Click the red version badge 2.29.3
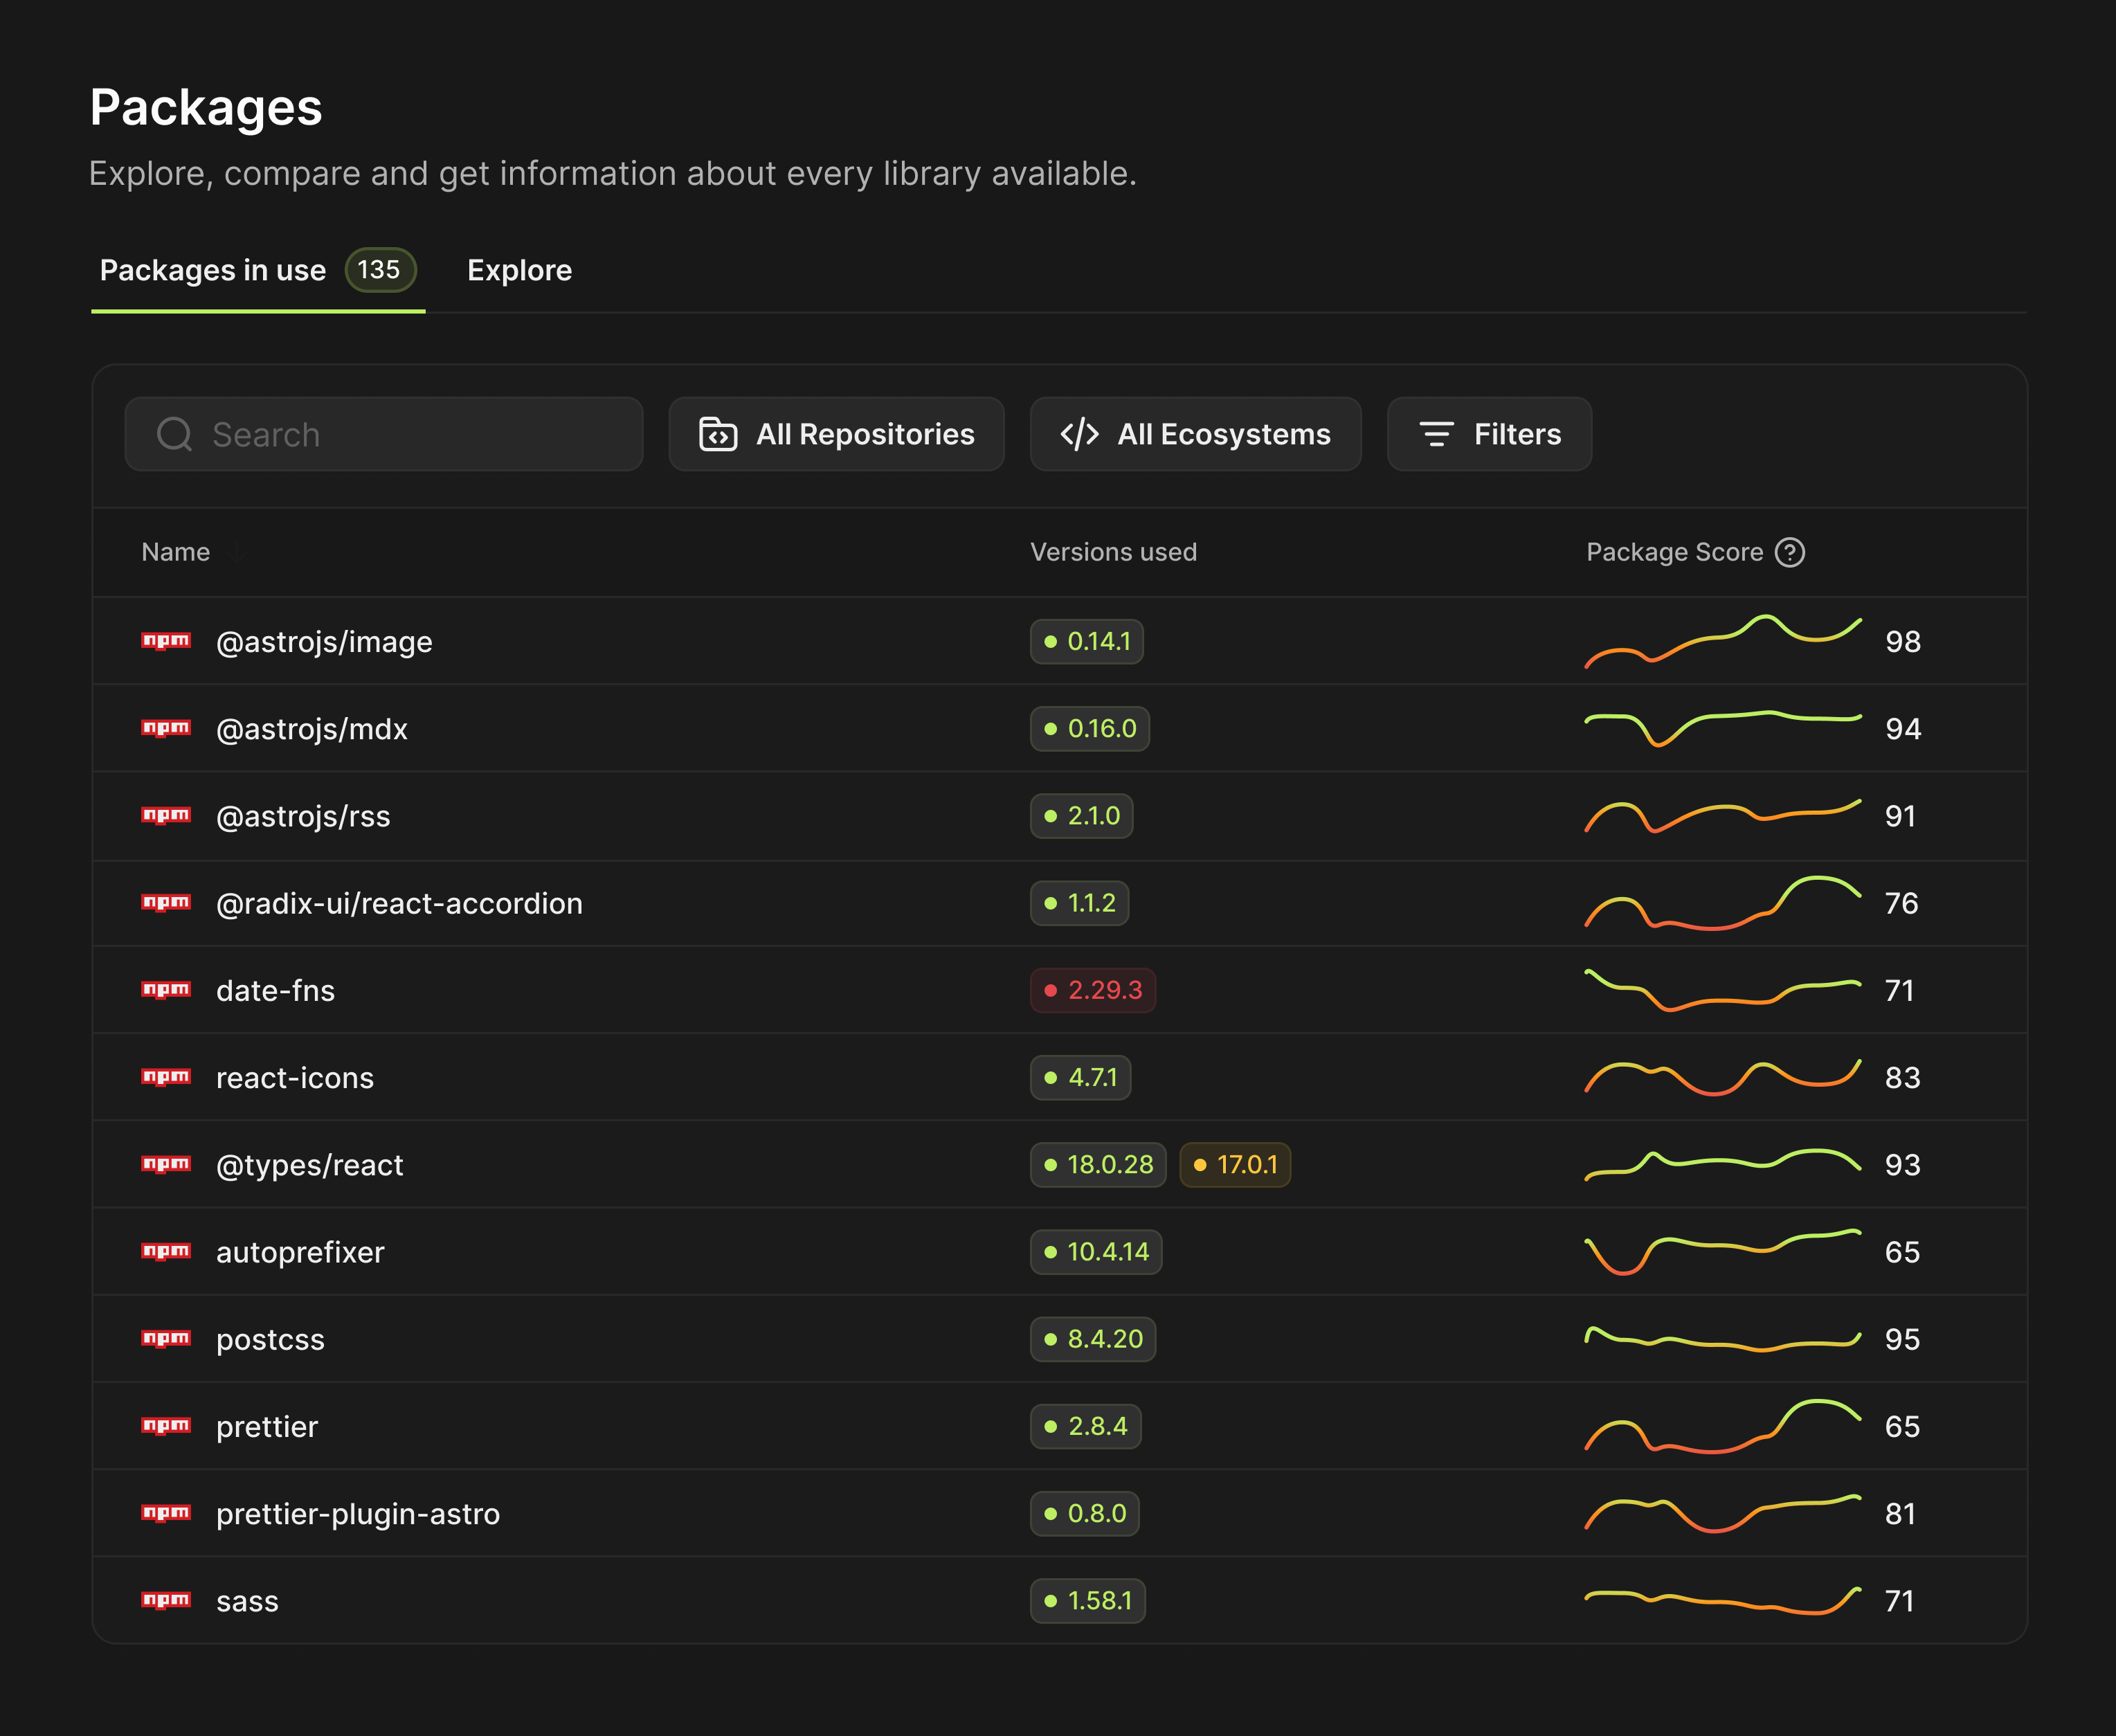This screenshot has height=1736, width=2116. tap(1093, 989)
